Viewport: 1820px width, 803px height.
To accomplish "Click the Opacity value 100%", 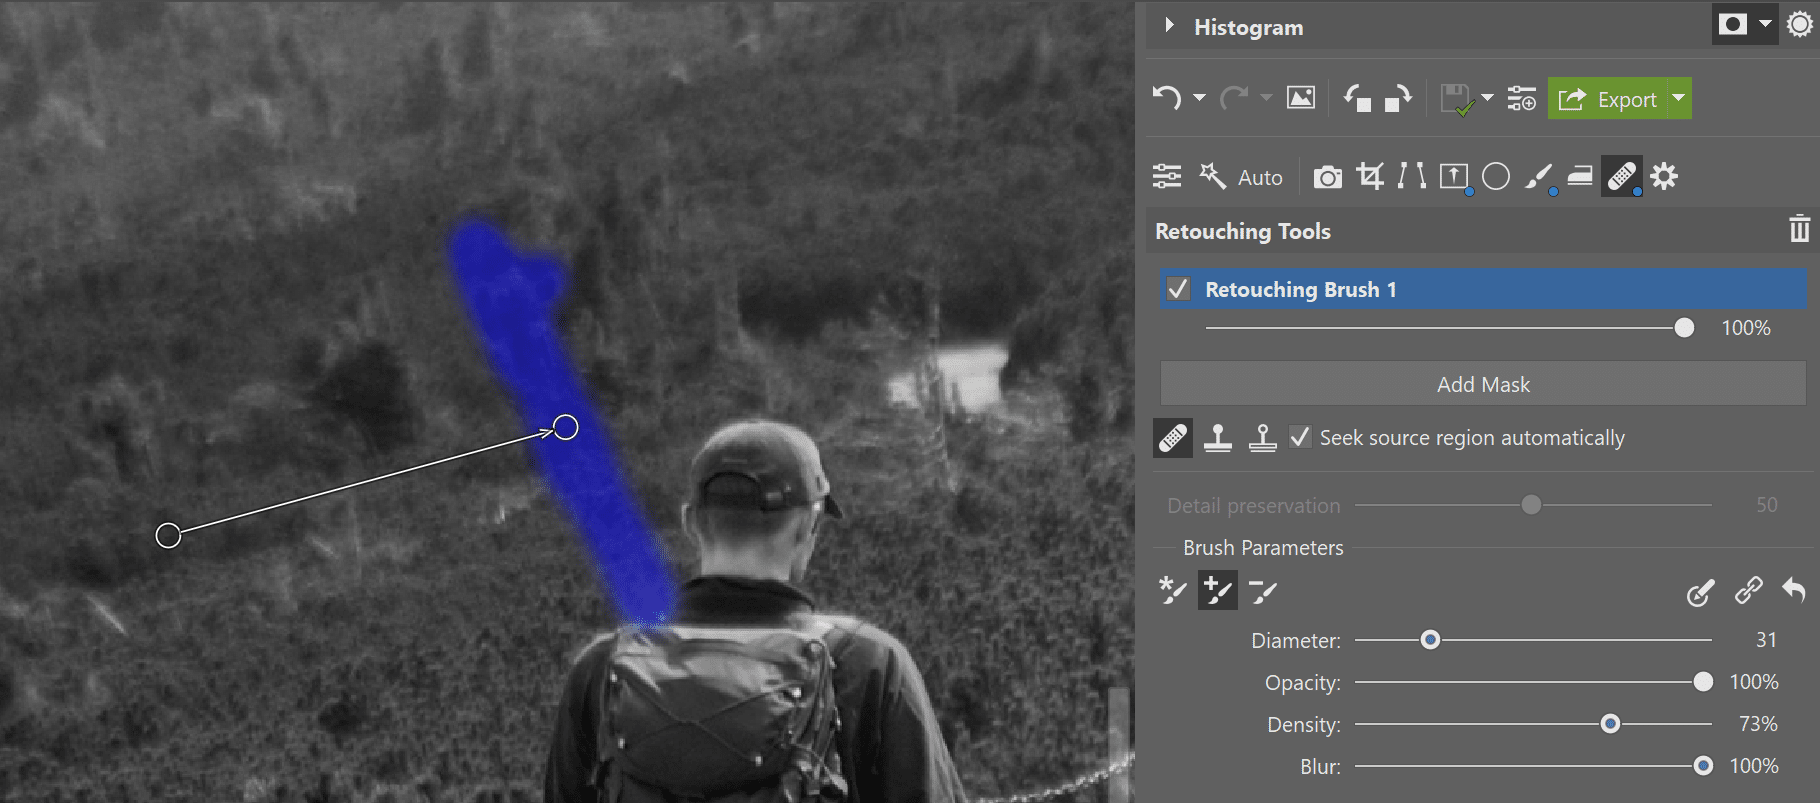I will pos(1754,682).
